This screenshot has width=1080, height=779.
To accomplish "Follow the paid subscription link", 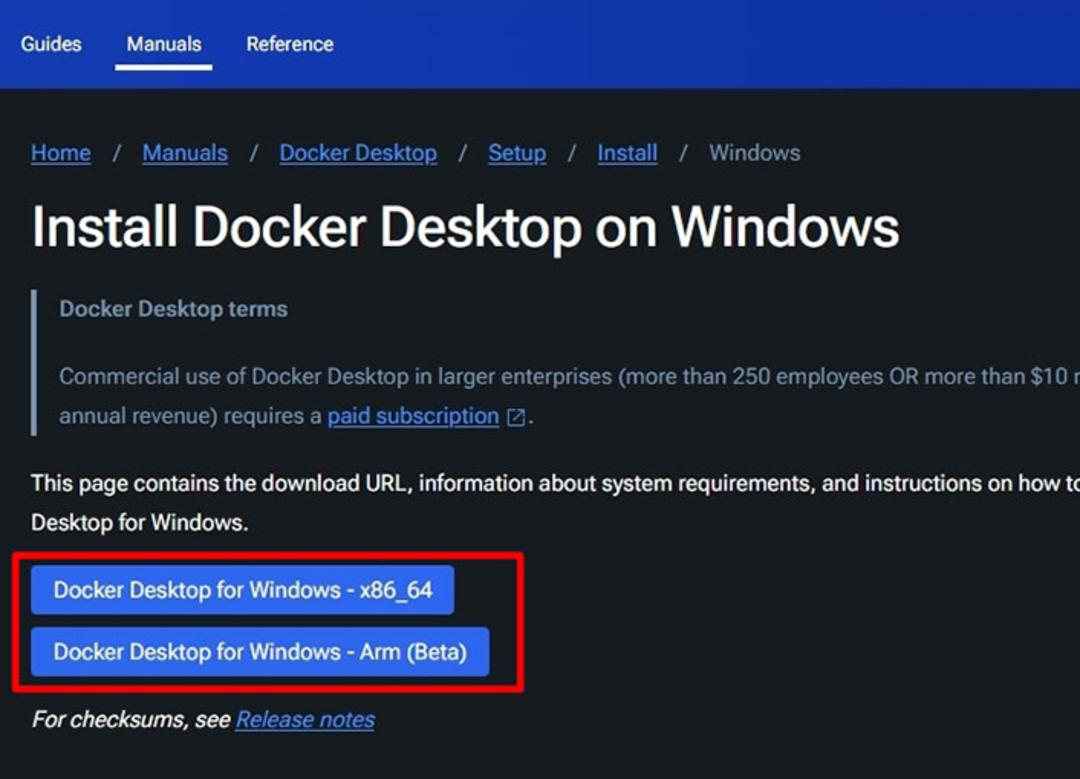I will 413,416.
